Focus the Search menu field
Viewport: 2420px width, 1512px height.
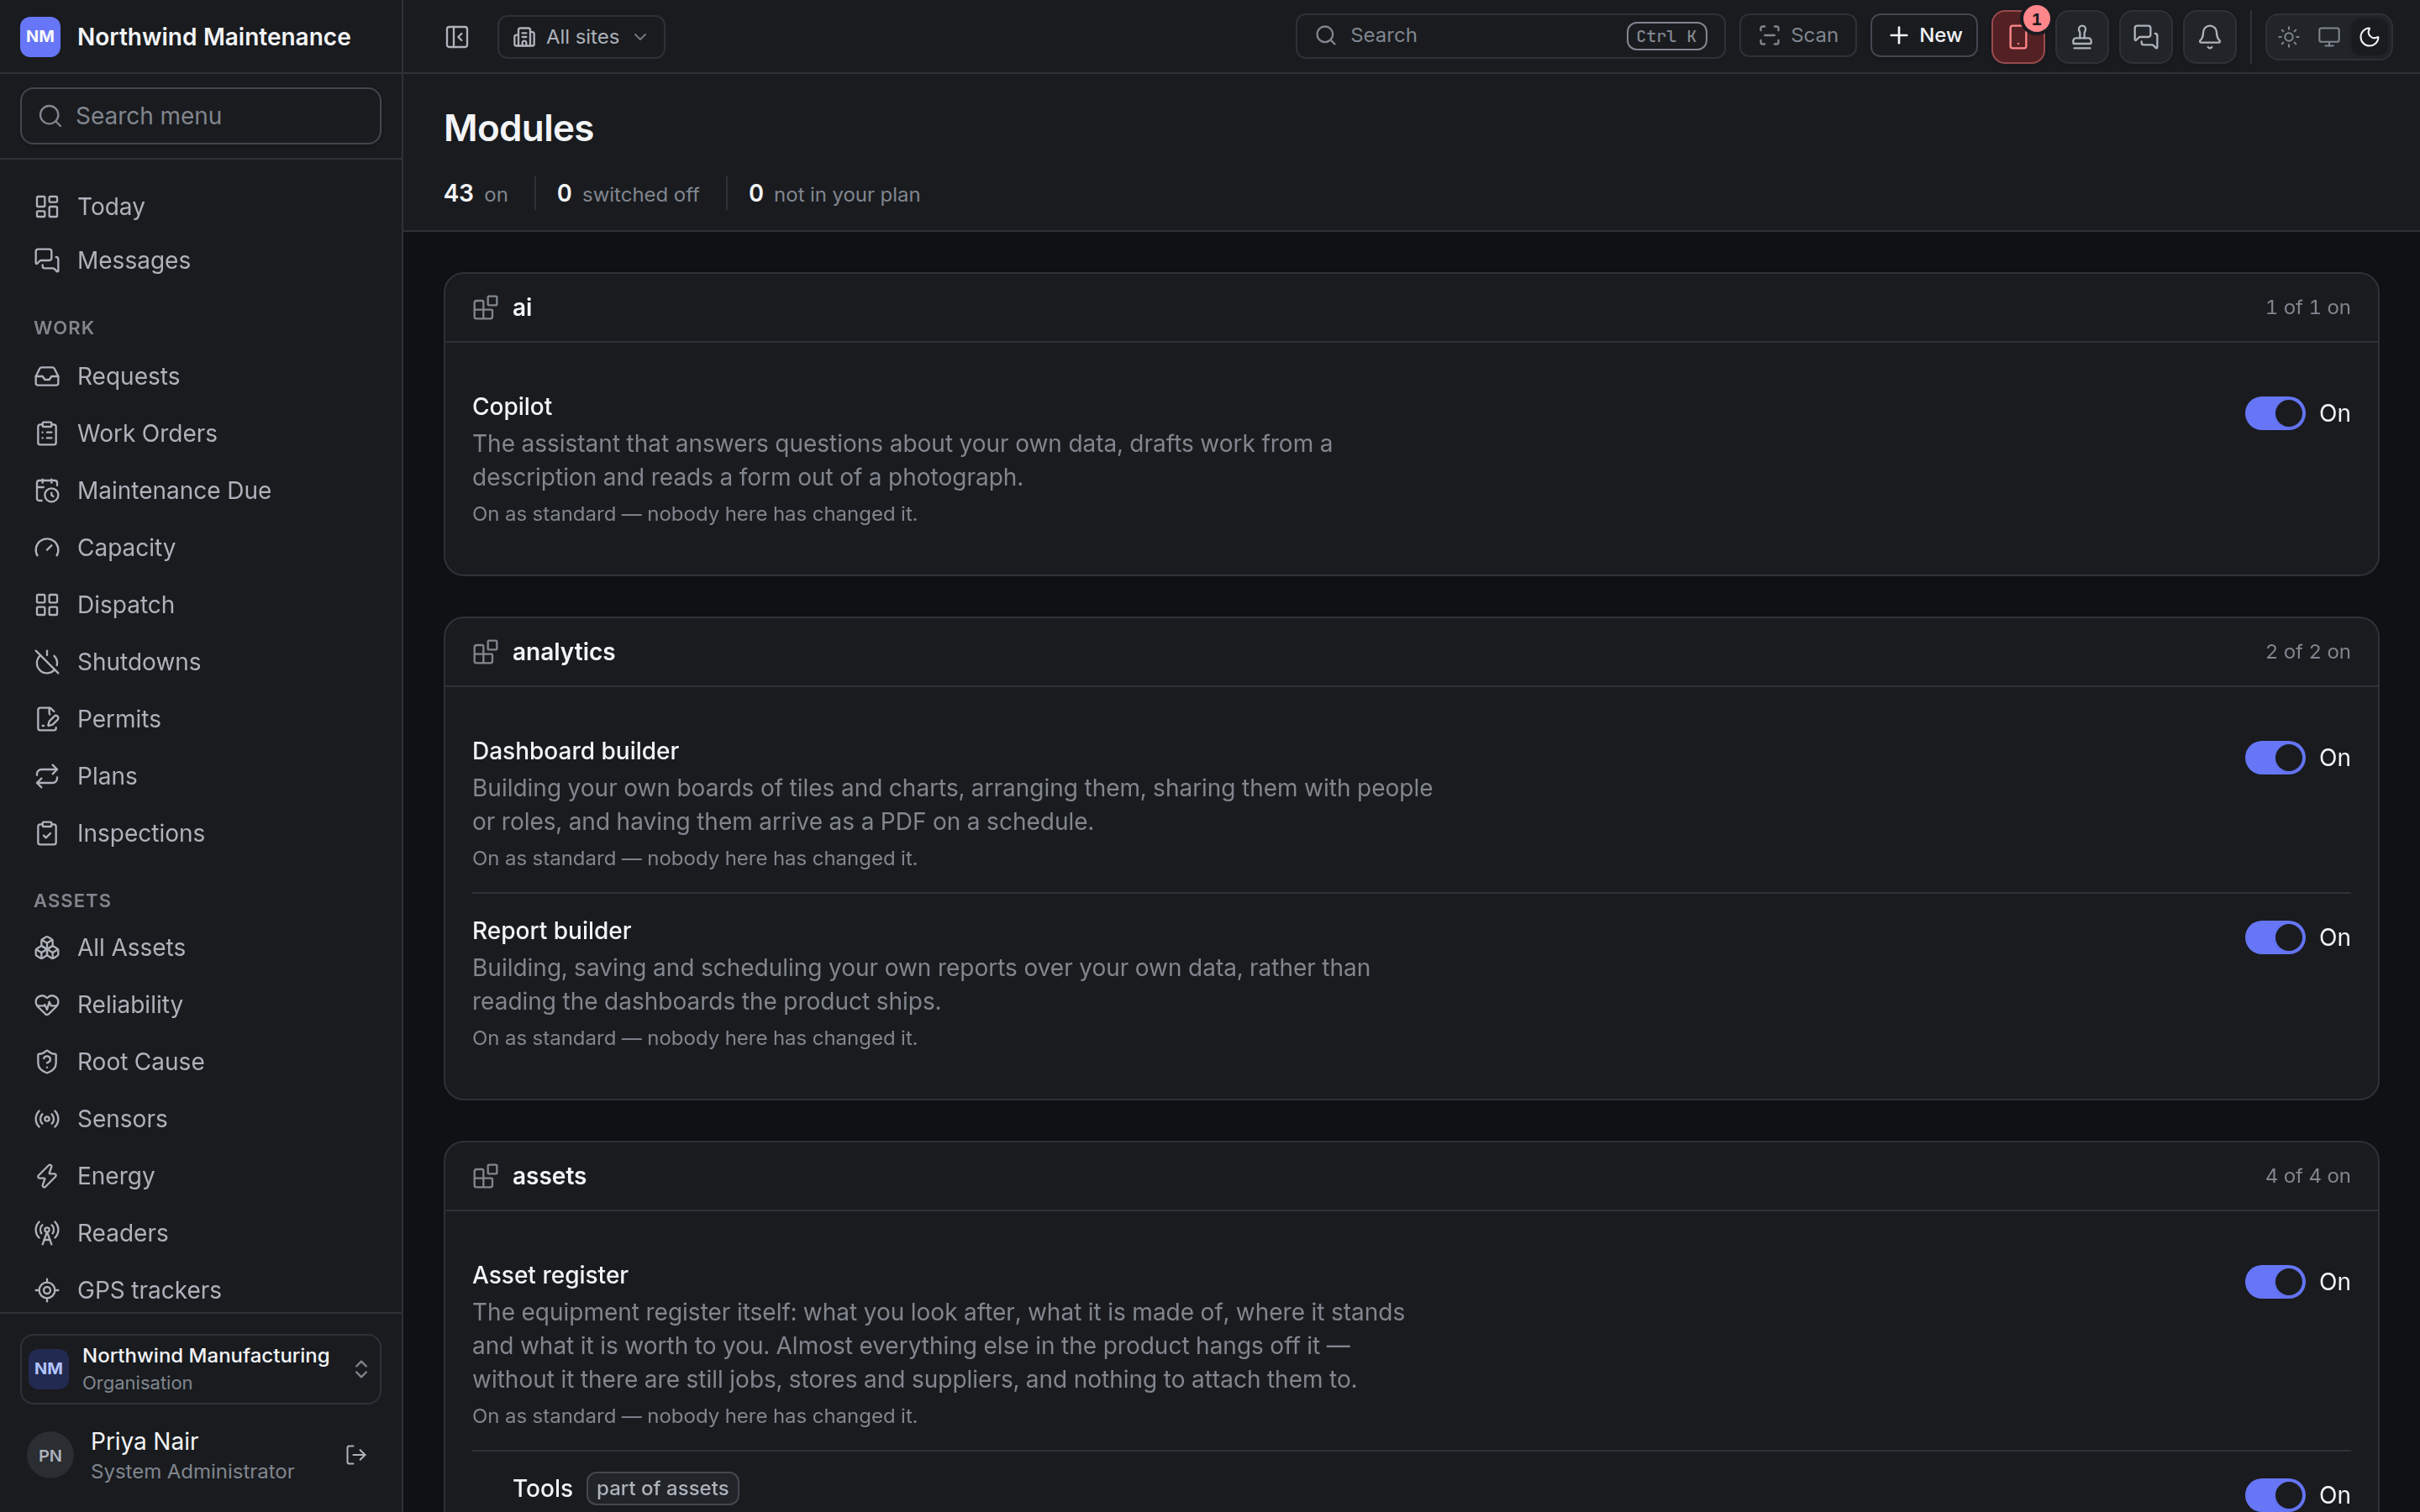[x=200, y=116]
